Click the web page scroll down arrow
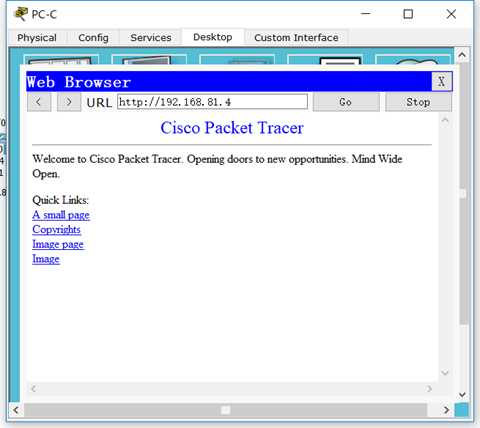480x428 pixels. coord(445,373)
